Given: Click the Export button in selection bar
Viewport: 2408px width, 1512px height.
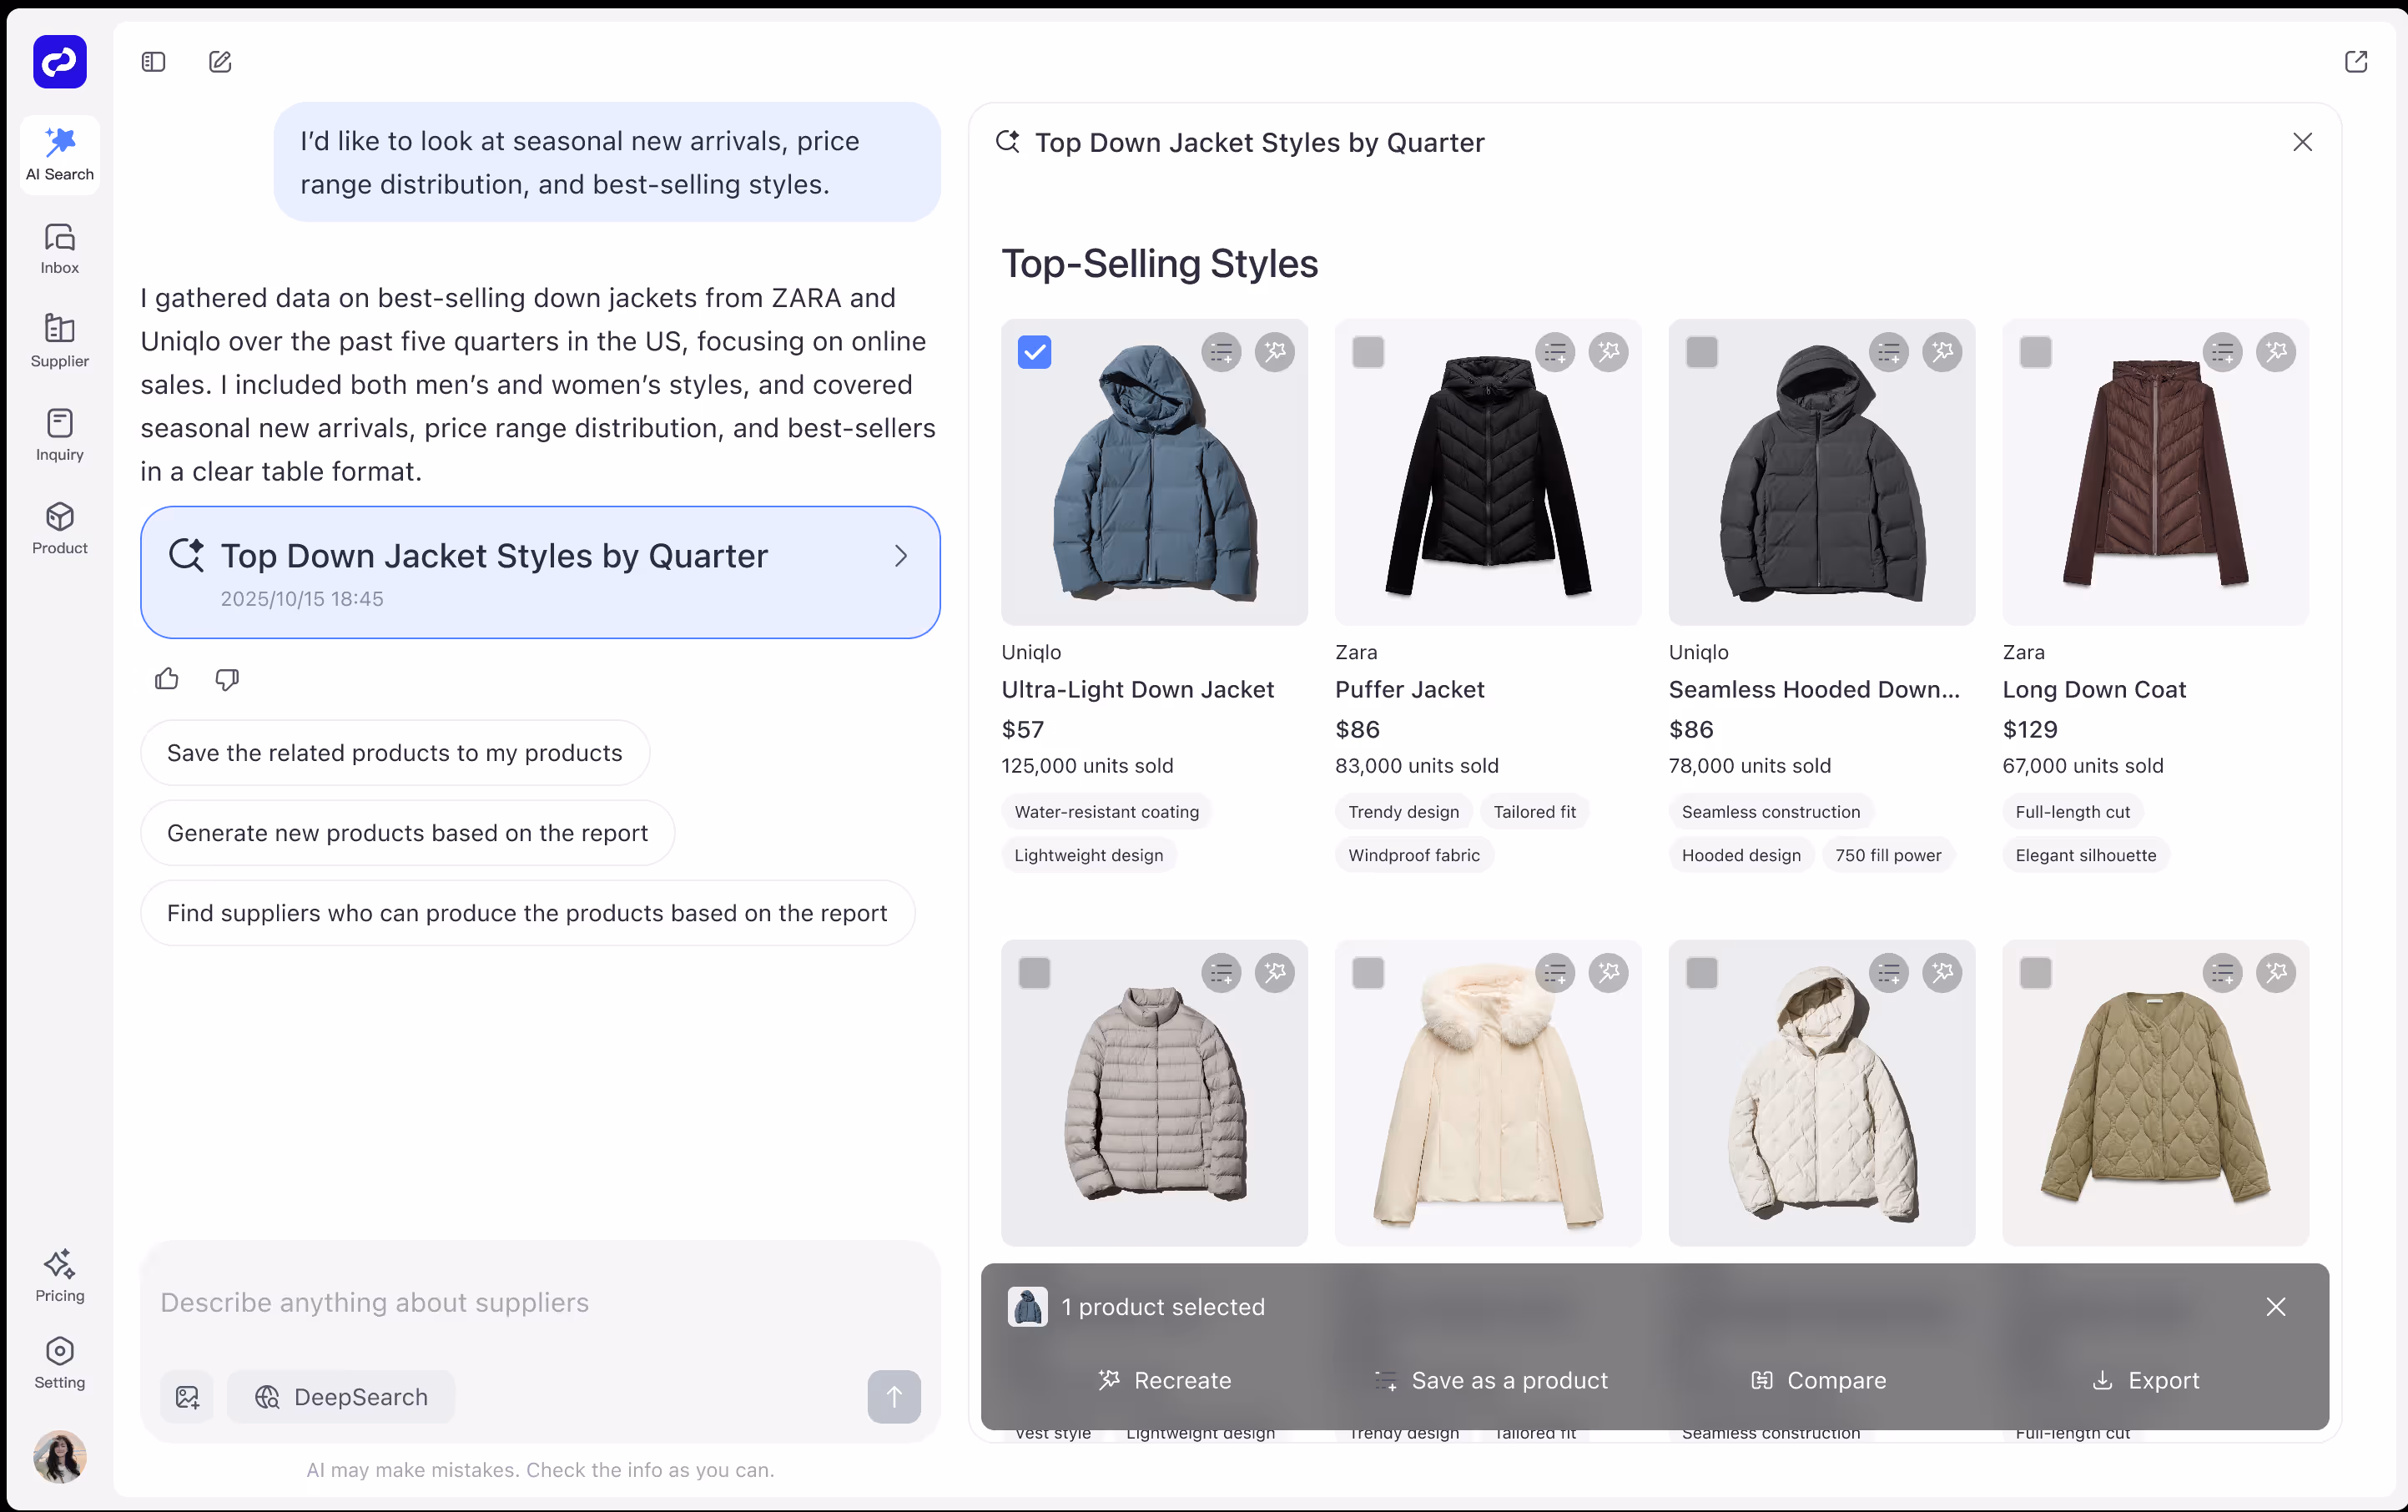Looking at the screenshot, I should 2146,1381.
